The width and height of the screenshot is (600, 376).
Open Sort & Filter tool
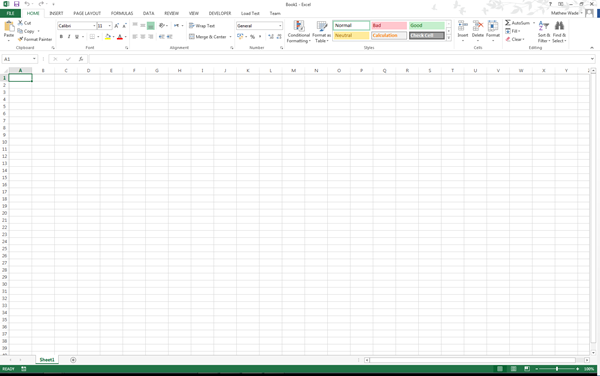pos(543,32)
